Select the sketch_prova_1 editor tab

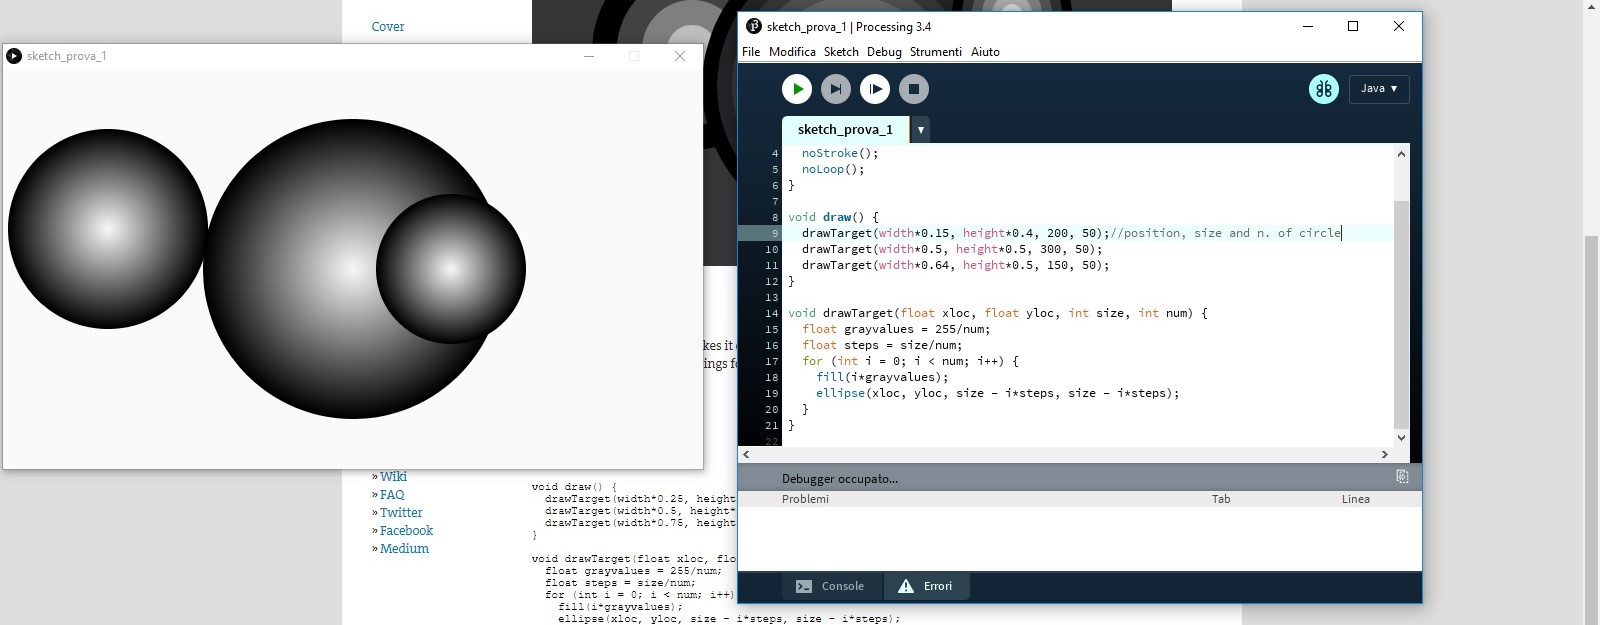click(845, 130)
